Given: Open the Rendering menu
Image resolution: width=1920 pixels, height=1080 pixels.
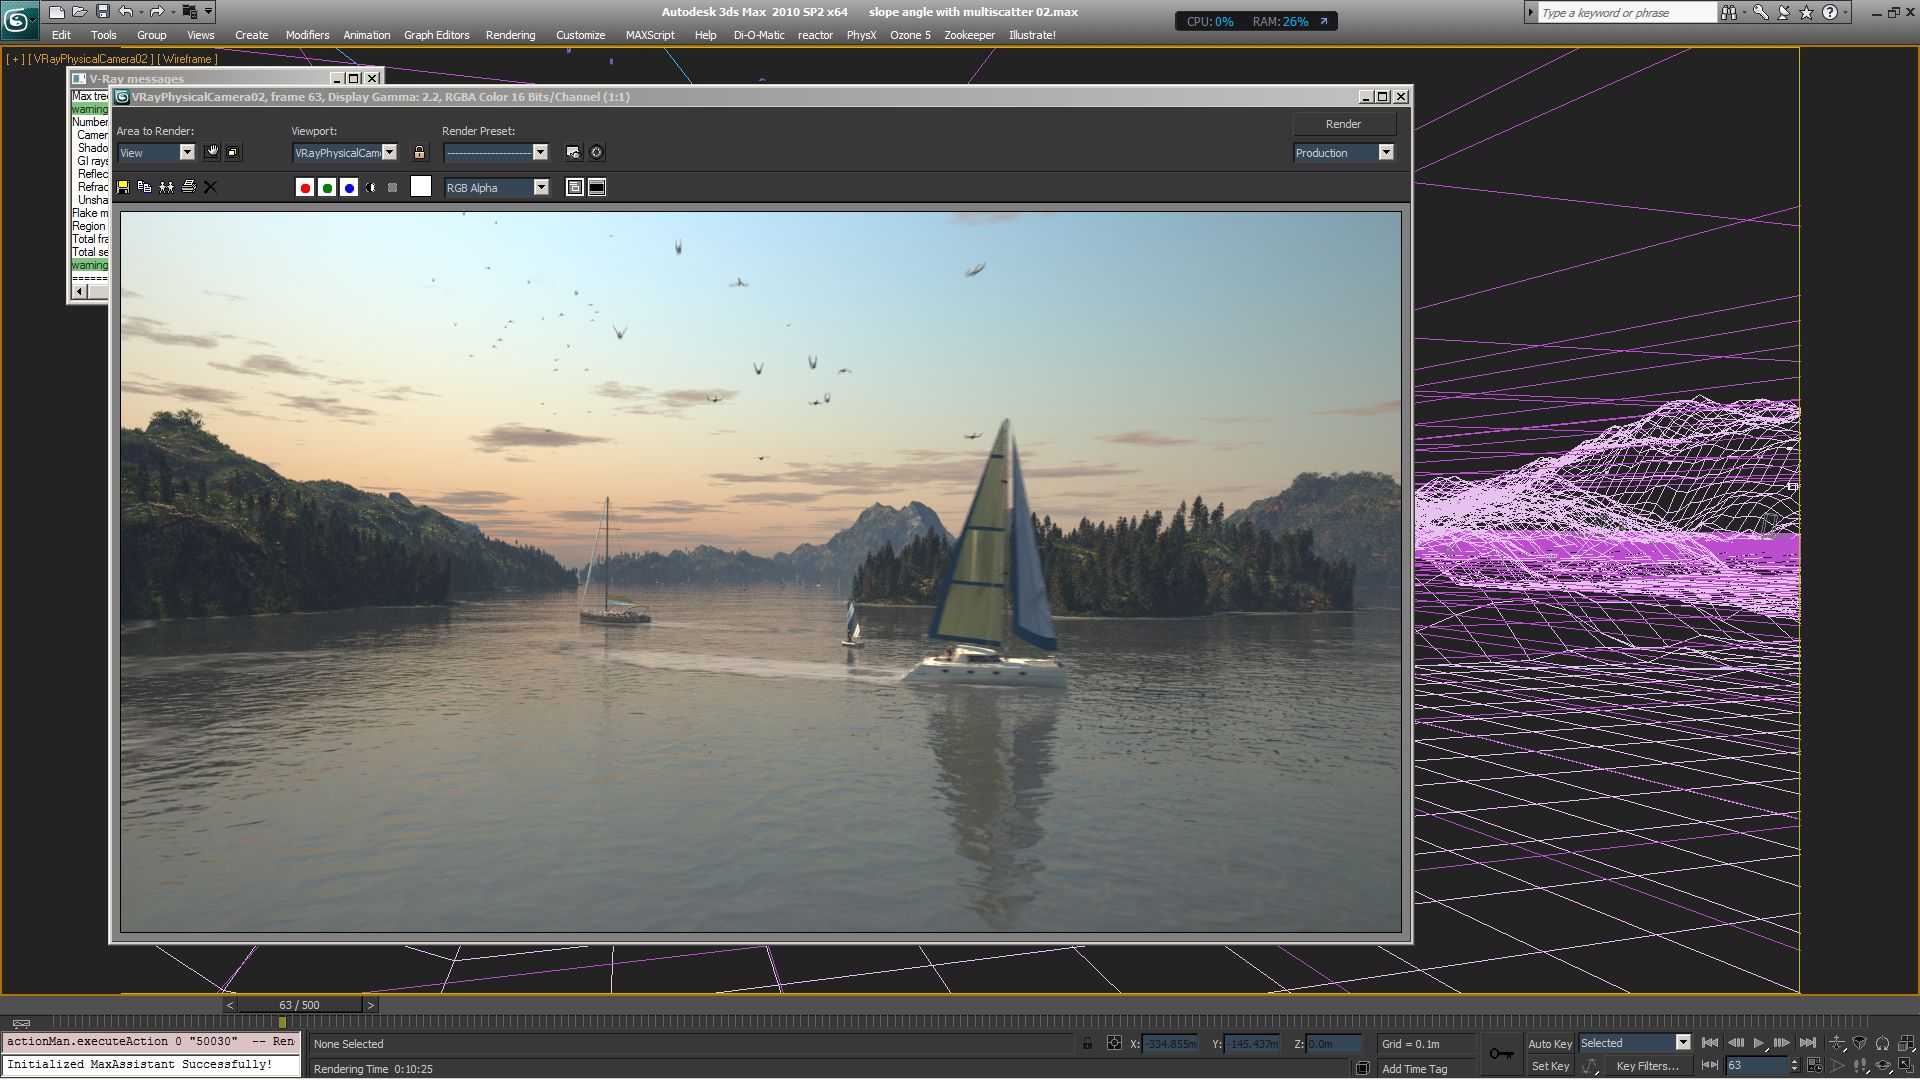Looking at the screenshot, I should [510, 35].
